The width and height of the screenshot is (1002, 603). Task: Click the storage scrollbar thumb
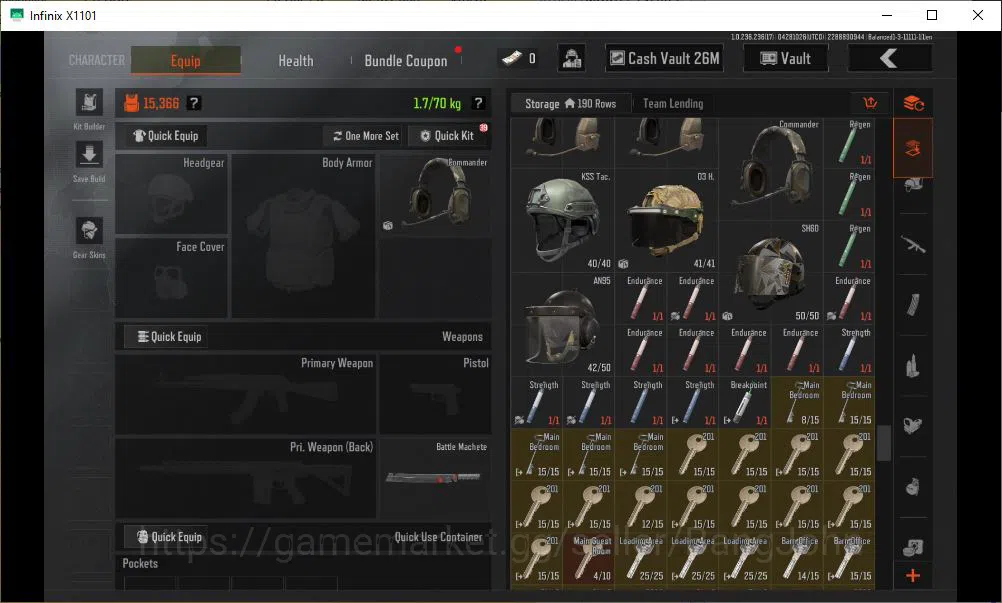coord(884,443)
